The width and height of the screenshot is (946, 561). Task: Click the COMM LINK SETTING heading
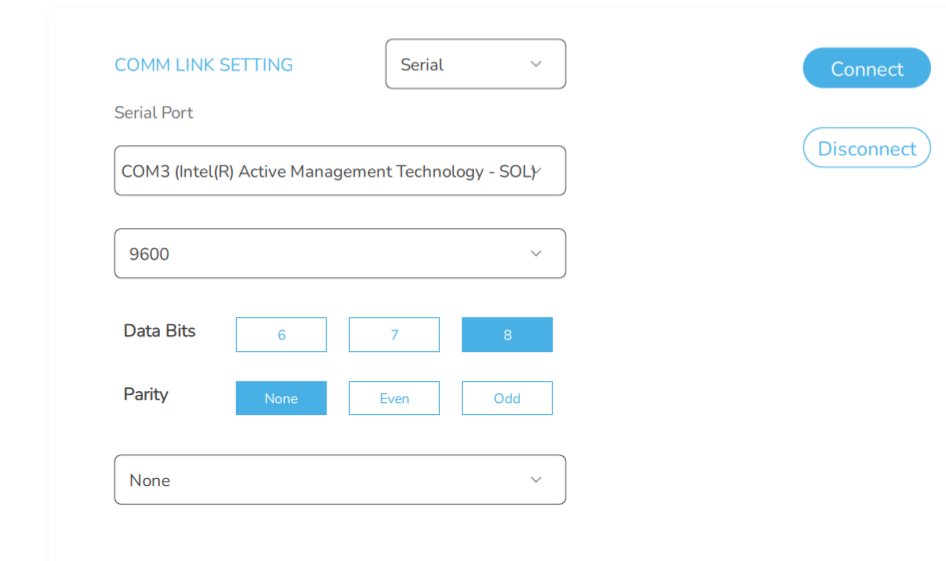(x=204, y=65)
